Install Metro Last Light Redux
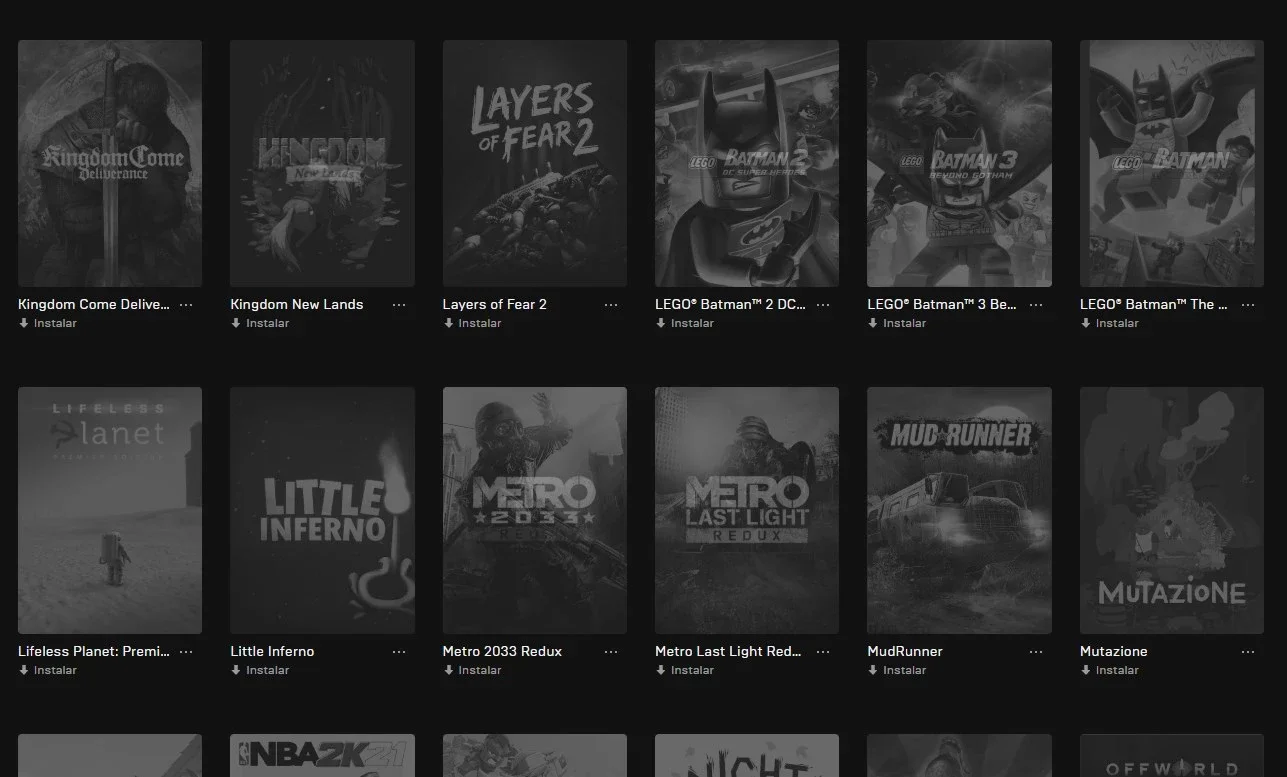 685,670
